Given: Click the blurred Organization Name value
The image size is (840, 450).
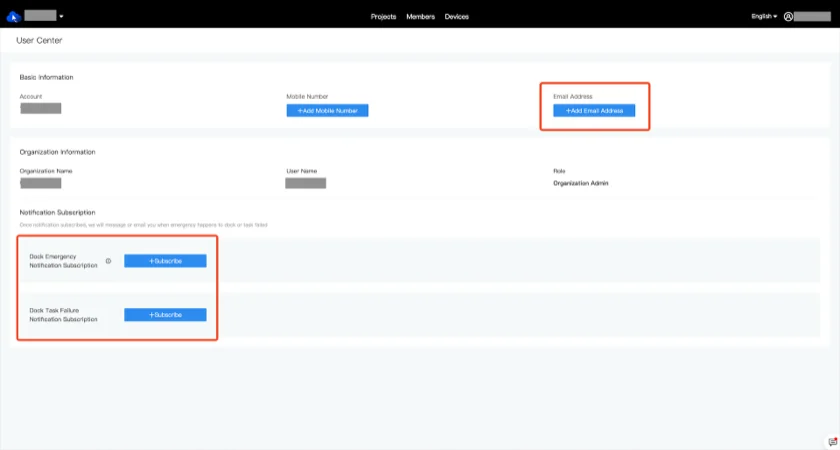Looking at the screenshot, I should [x=41, y=184].
